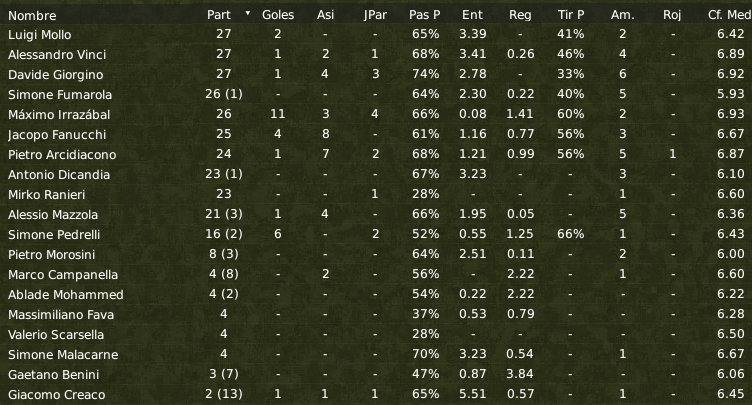This screenshot has width=752, height=405.
Task: Sort by Ent column header
Action: (472, 15)
